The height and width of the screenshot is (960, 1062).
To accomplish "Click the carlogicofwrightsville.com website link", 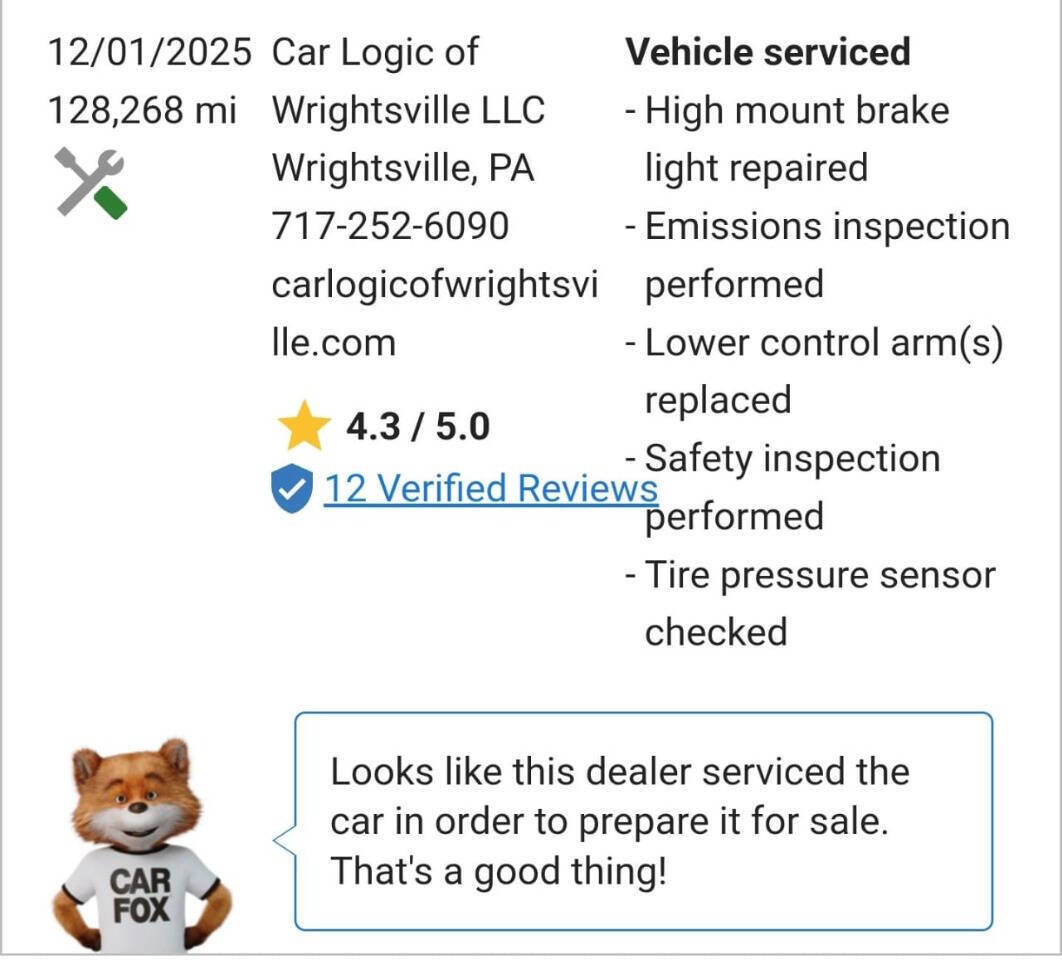I will (x=434, y=313).
